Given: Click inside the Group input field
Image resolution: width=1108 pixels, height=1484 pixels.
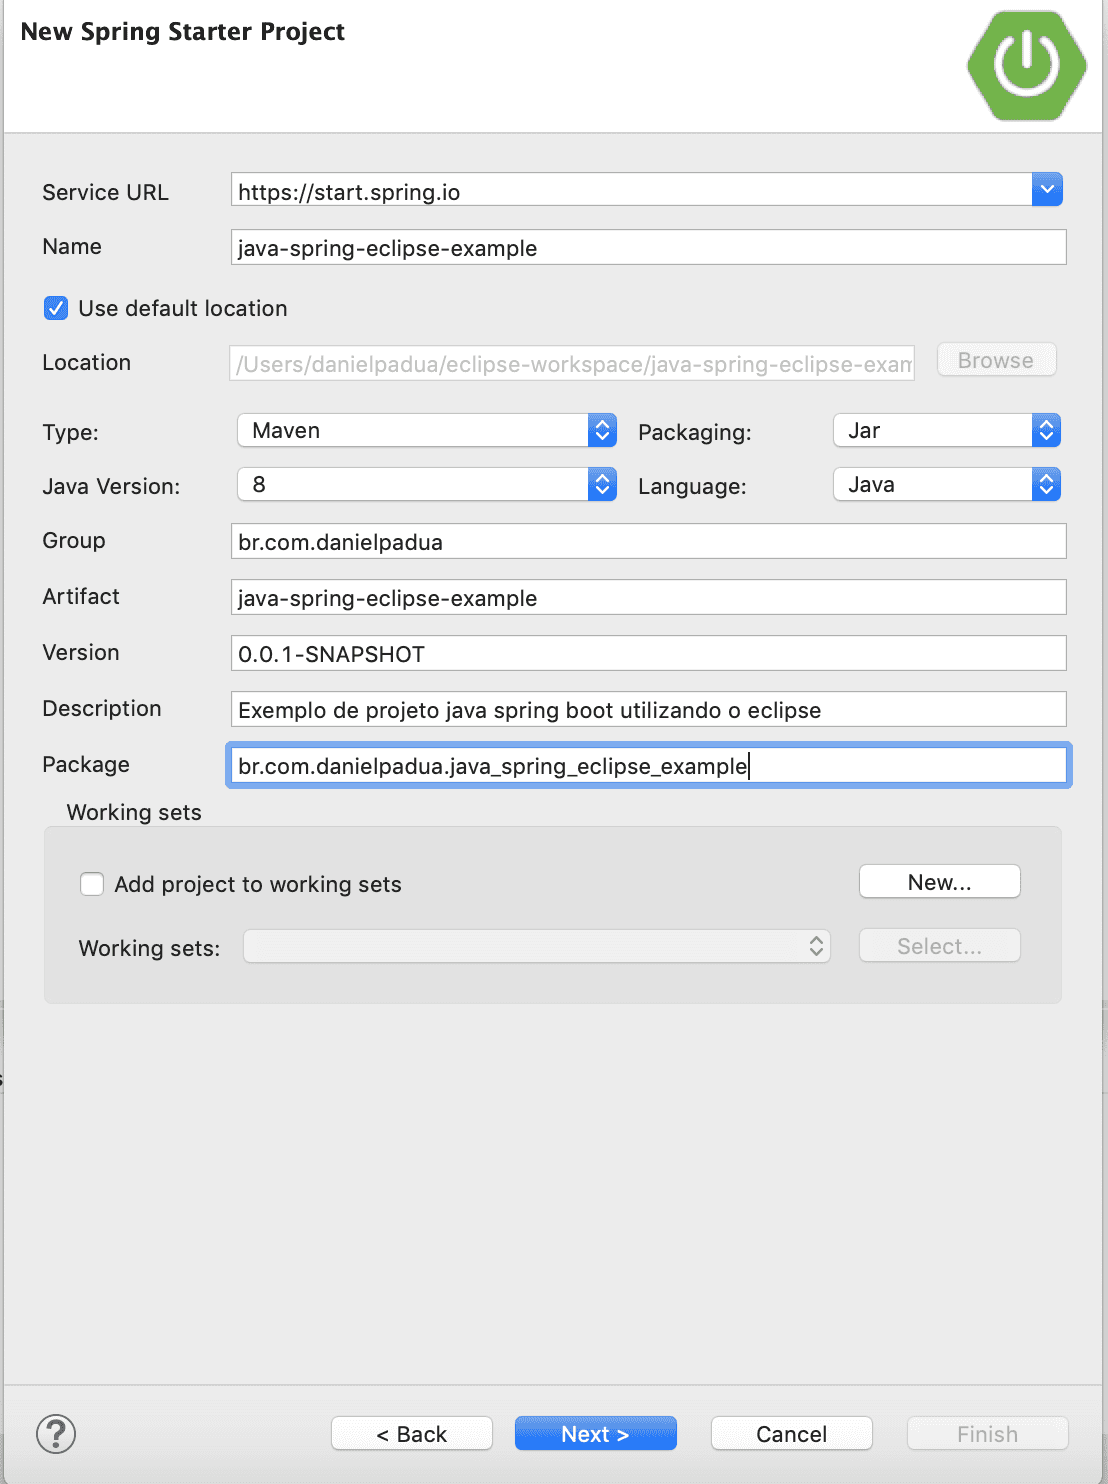Looking at the screenshot, I should click(x=648, y=541).
